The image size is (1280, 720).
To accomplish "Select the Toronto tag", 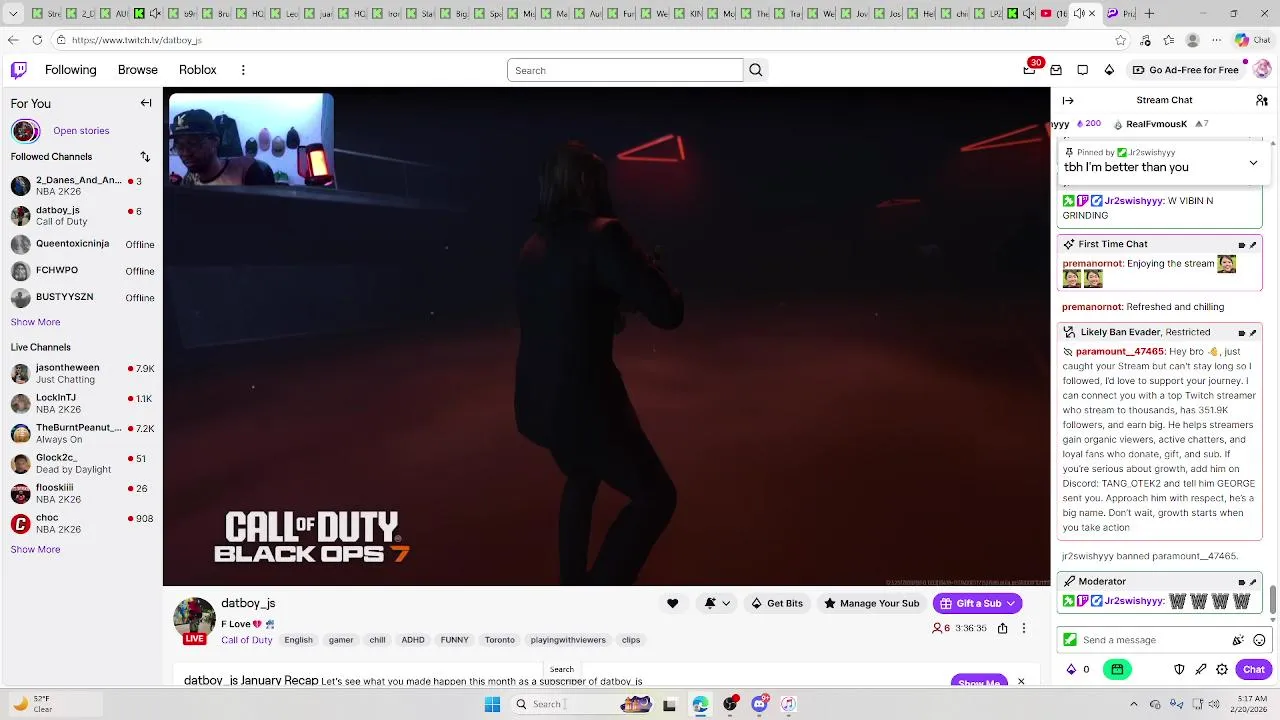I will [499, 640].
